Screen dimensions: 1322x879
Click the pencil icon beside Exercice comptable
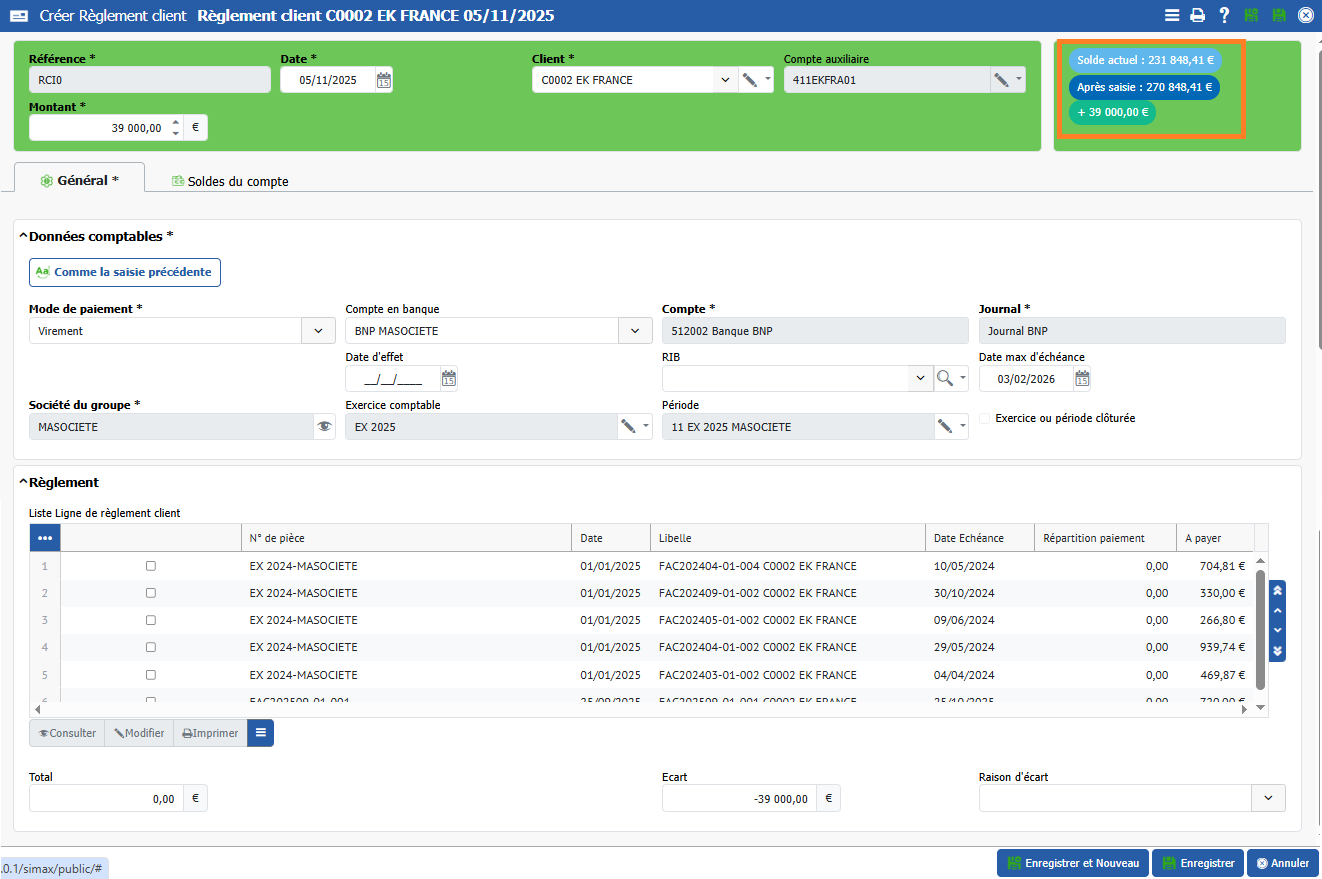628,427
